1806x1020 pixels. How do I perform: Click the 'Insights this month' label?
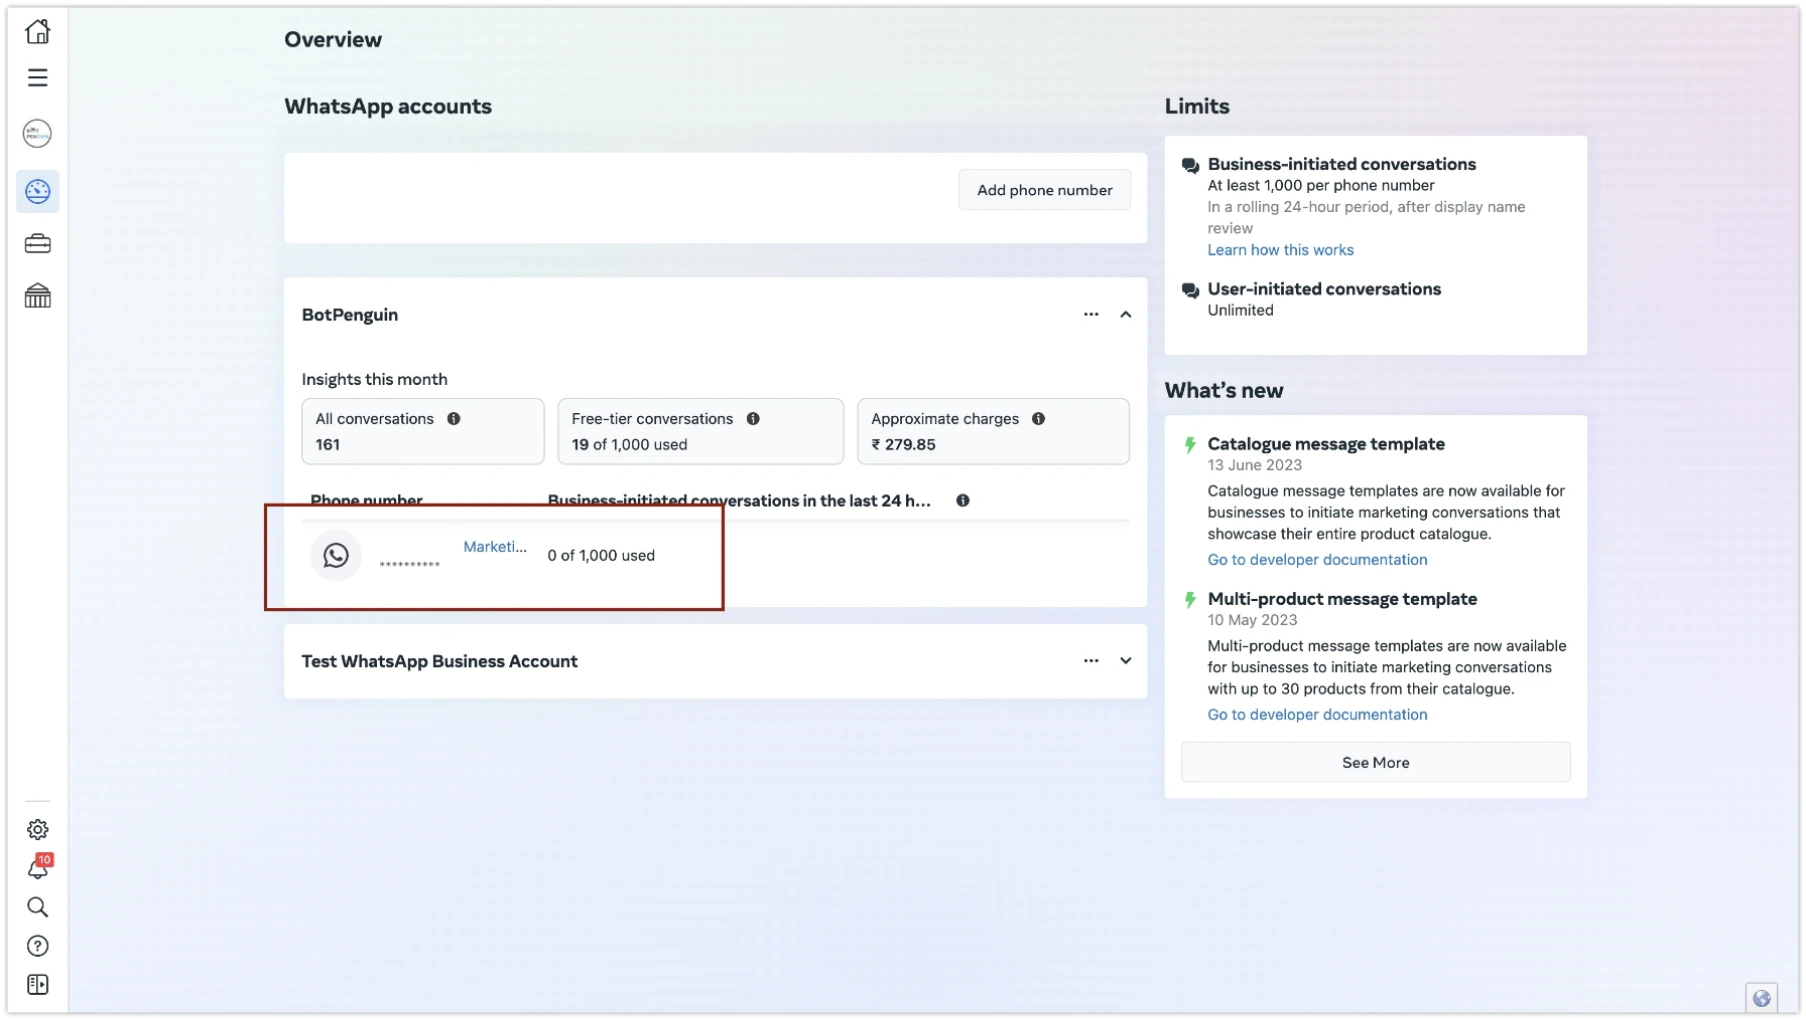click(x=374, y=379)
